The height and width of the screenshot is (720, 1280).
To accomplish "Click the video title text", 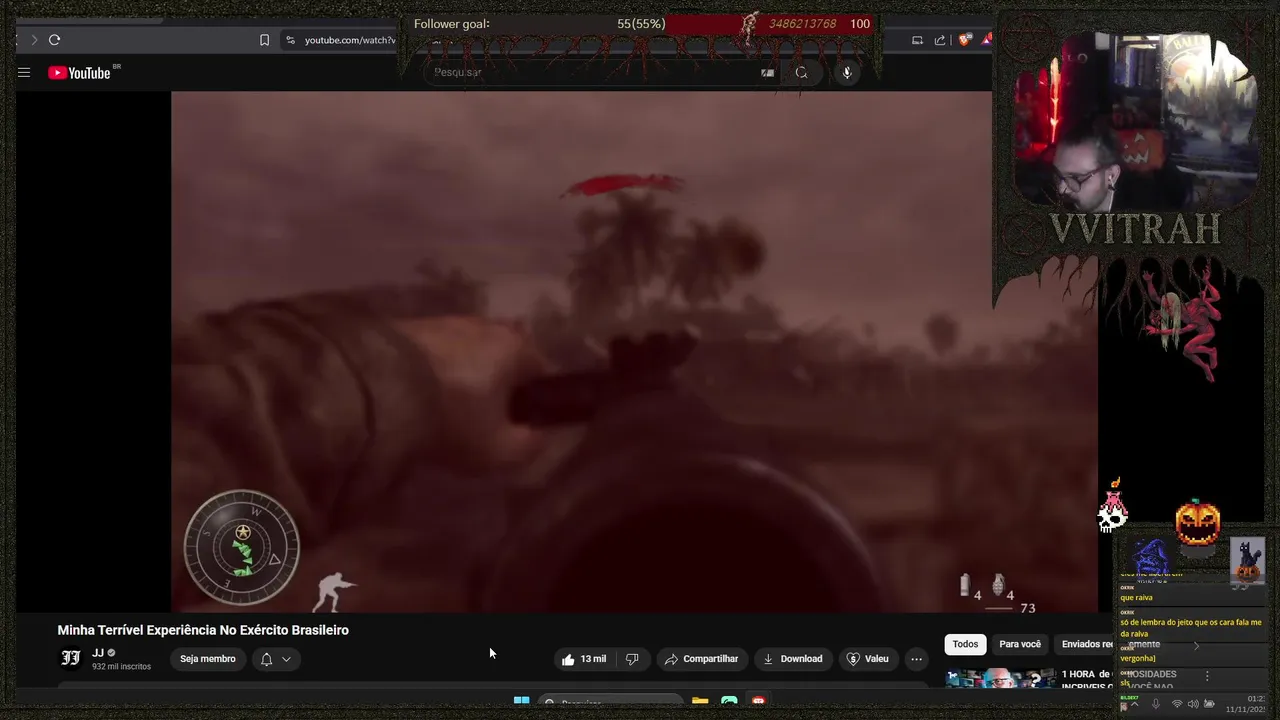I will pyautogui.click(x=203, y=630).
